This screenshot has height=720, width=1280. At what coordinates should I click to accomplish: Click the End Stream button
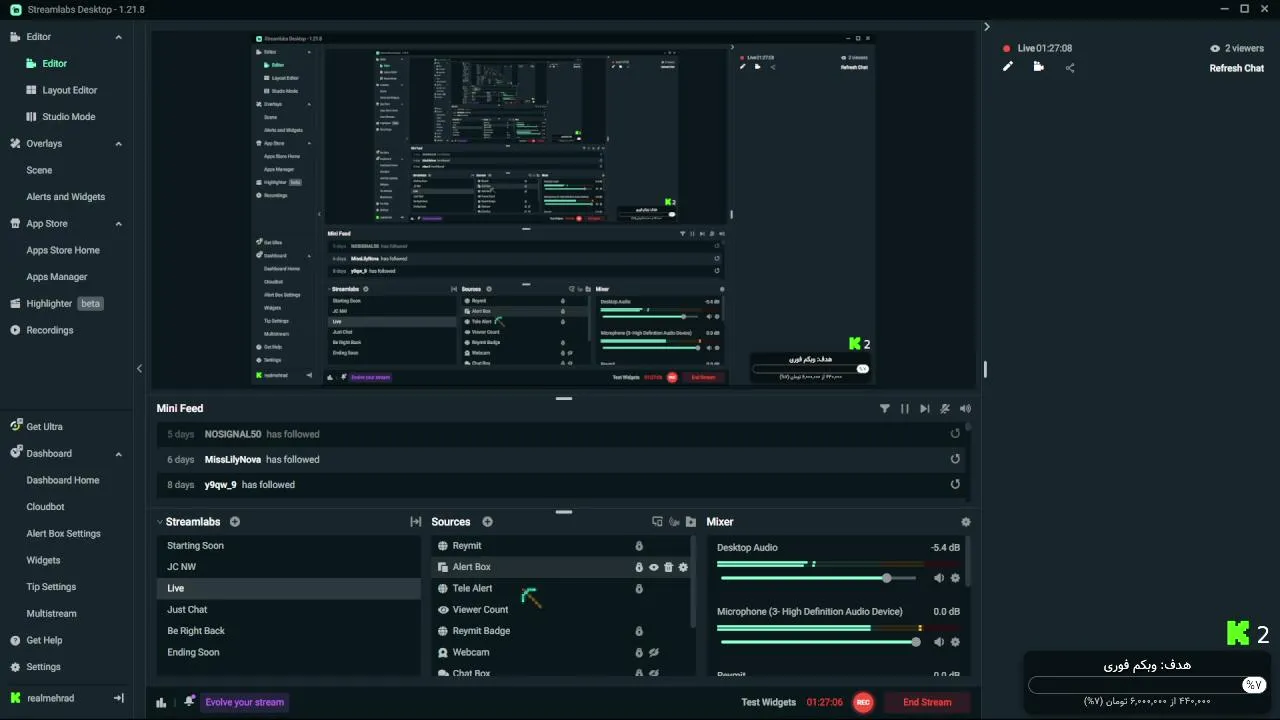(x=927, y=702)
